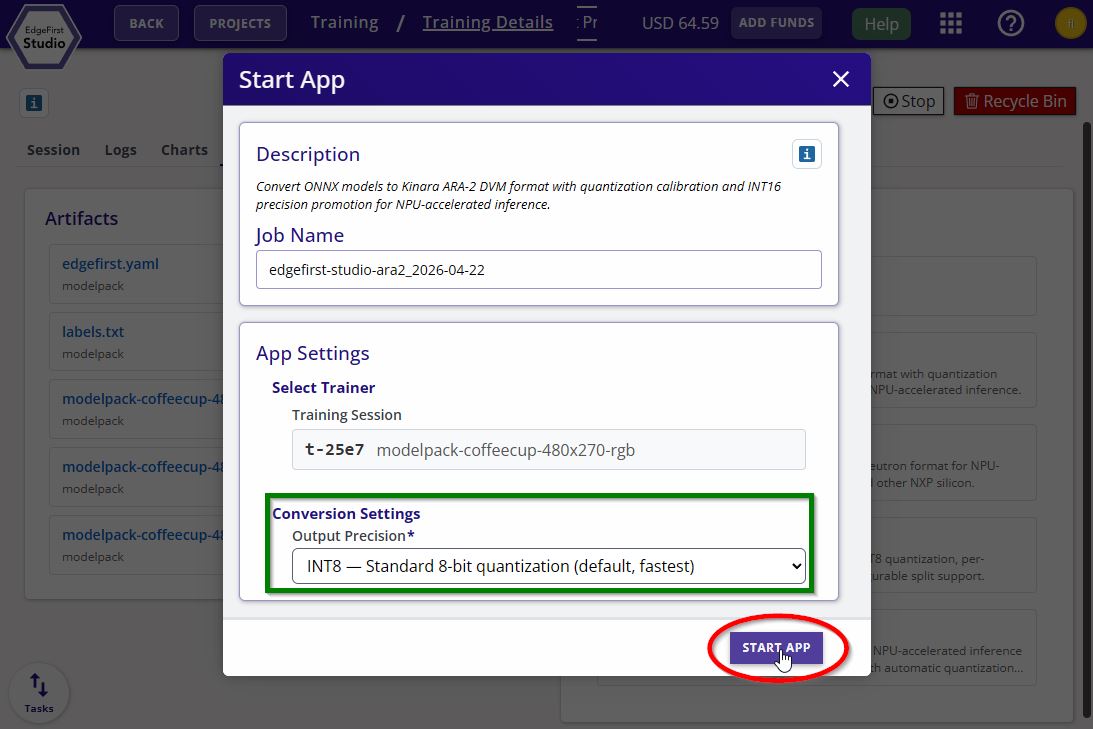Viewport: 1093px width, 729px height.
Task: Open the edgefirst.yaml artifact
Action: pyautogui.click(x=110, y=264)
